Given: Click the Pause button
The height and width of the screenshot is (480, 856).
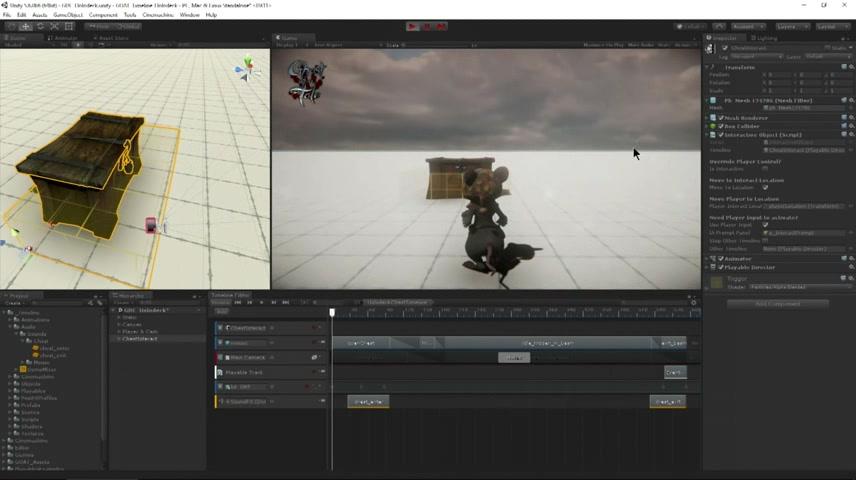Looking at the screenshot, I should [x=427, y=26].
